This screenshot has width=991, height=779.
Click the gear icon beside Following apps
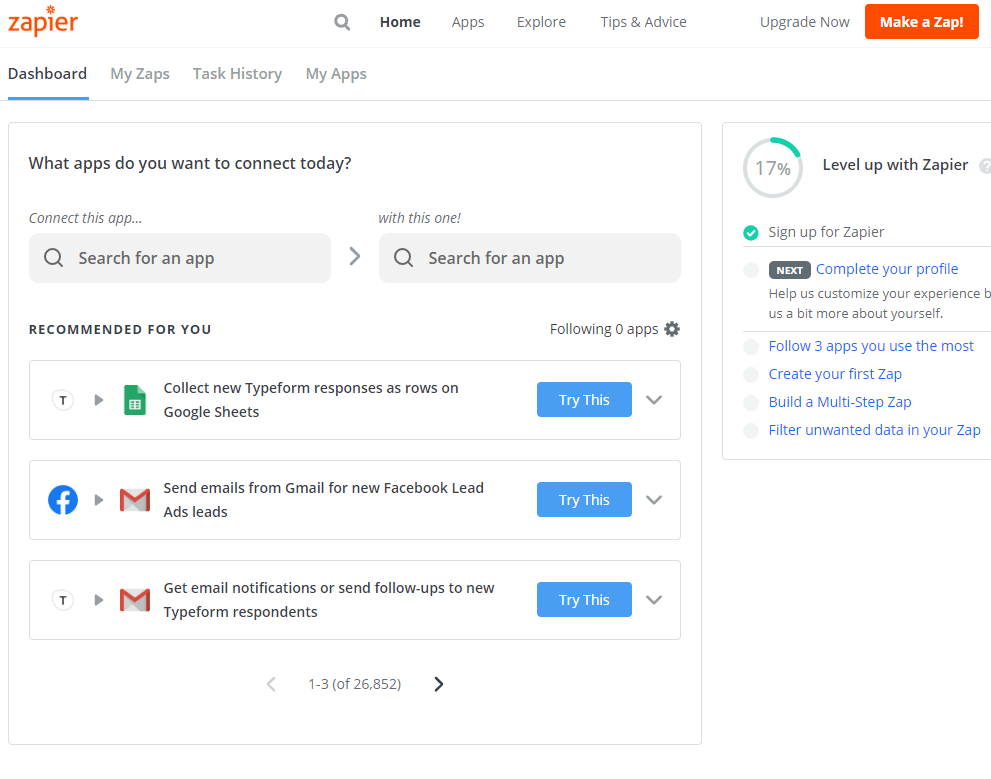[672, 329]
